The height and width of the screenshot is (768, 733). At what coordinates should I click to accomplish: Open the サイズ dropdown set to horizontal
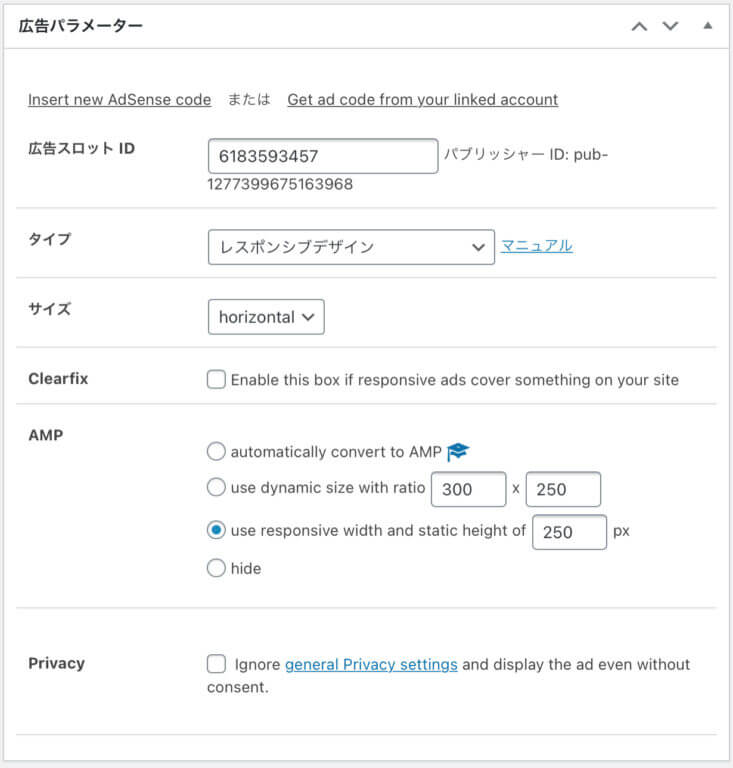[x=266, y=317]
